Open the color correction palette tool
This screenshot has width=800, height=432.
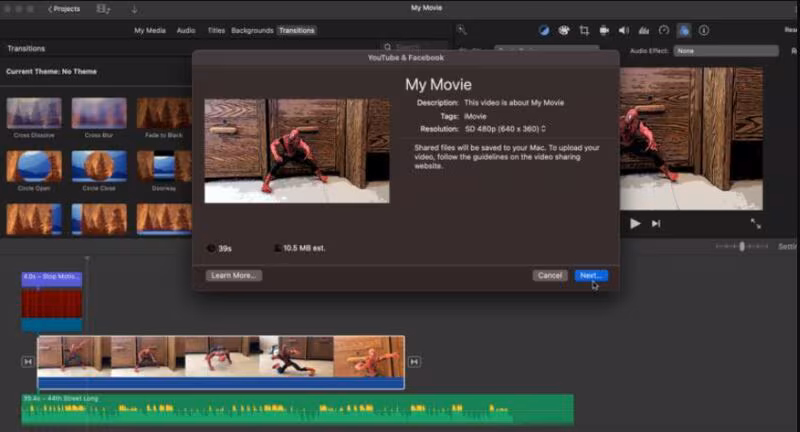point(564,31)
